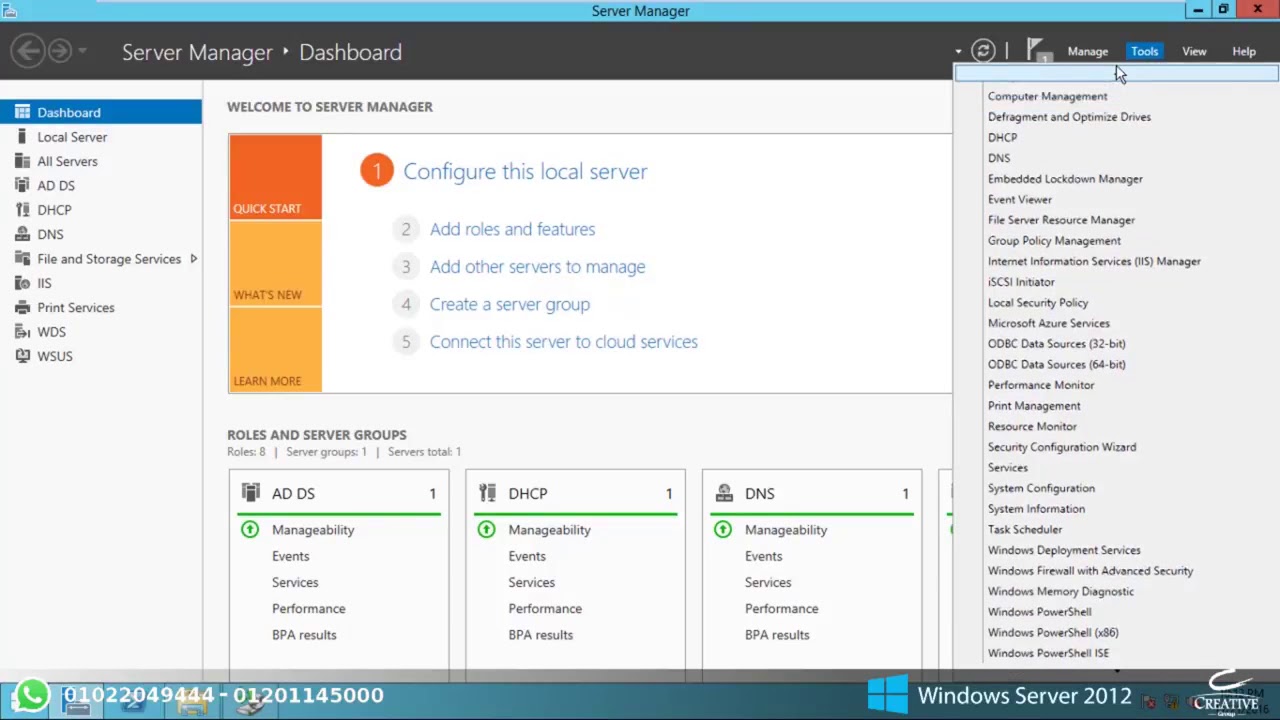Click DNS tile role icon
The image size is (1280, 720).
point(724,493)
